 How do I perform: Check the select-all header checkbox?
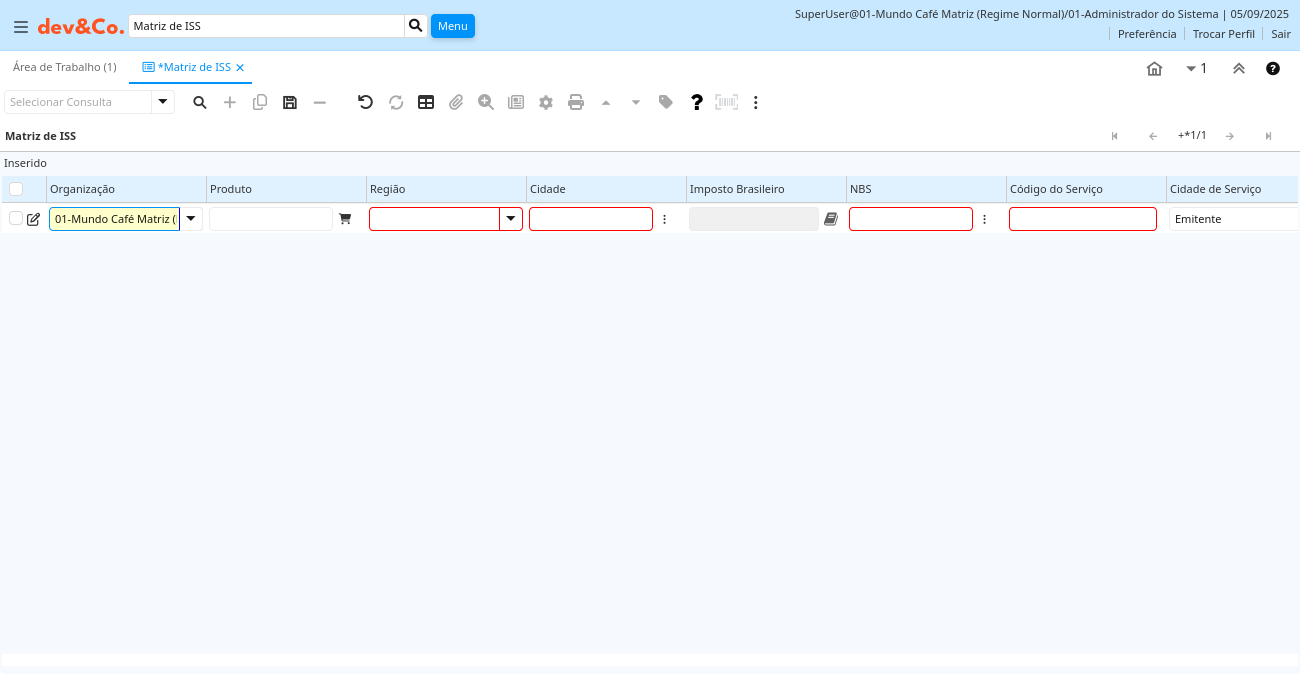pyautogui.click(x=16, y=189)
